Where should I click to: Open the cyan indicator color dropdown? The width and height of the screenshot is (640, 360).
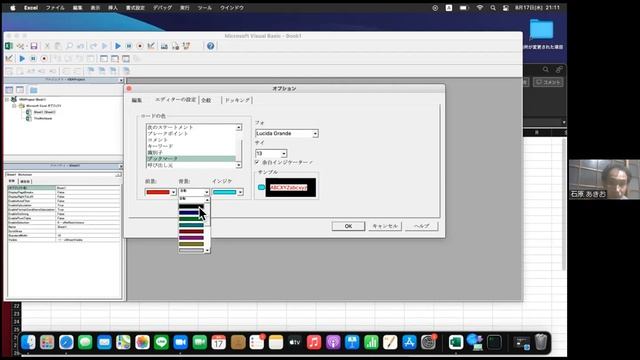tap(240, 192)
